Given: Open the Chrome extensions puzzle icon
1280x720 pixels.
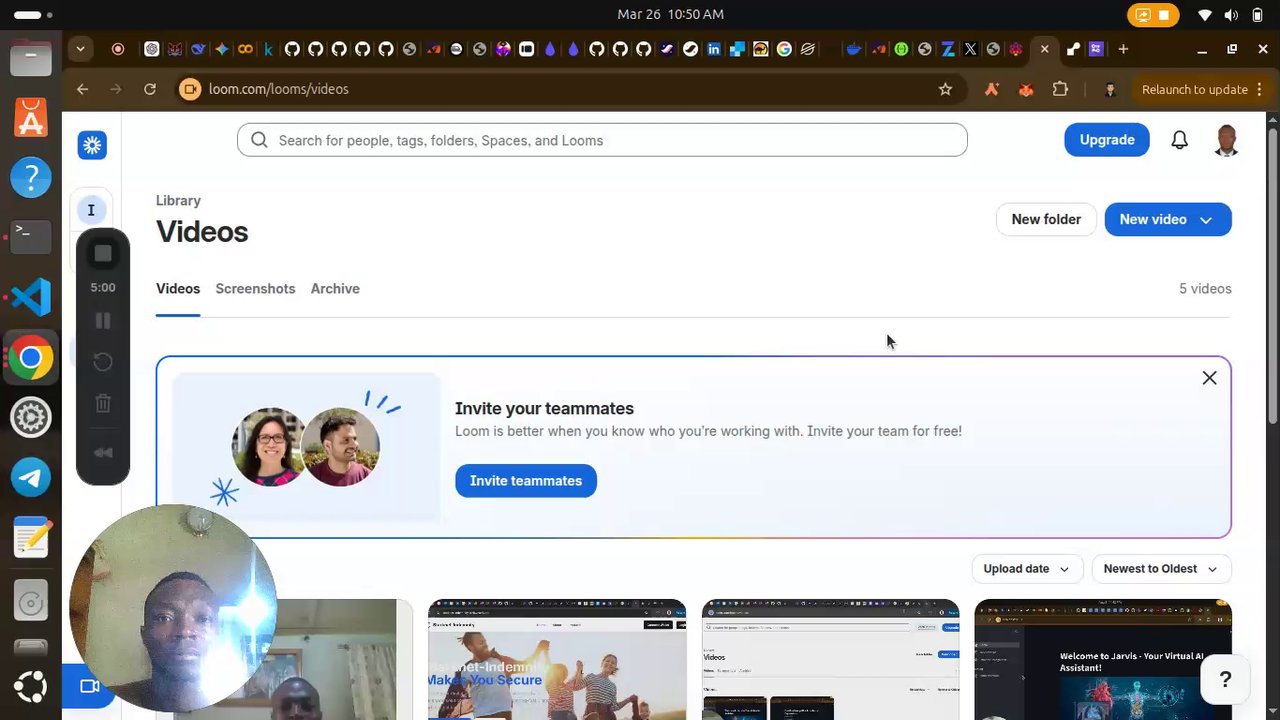Looking at the screenshot, I should 1060,89.
